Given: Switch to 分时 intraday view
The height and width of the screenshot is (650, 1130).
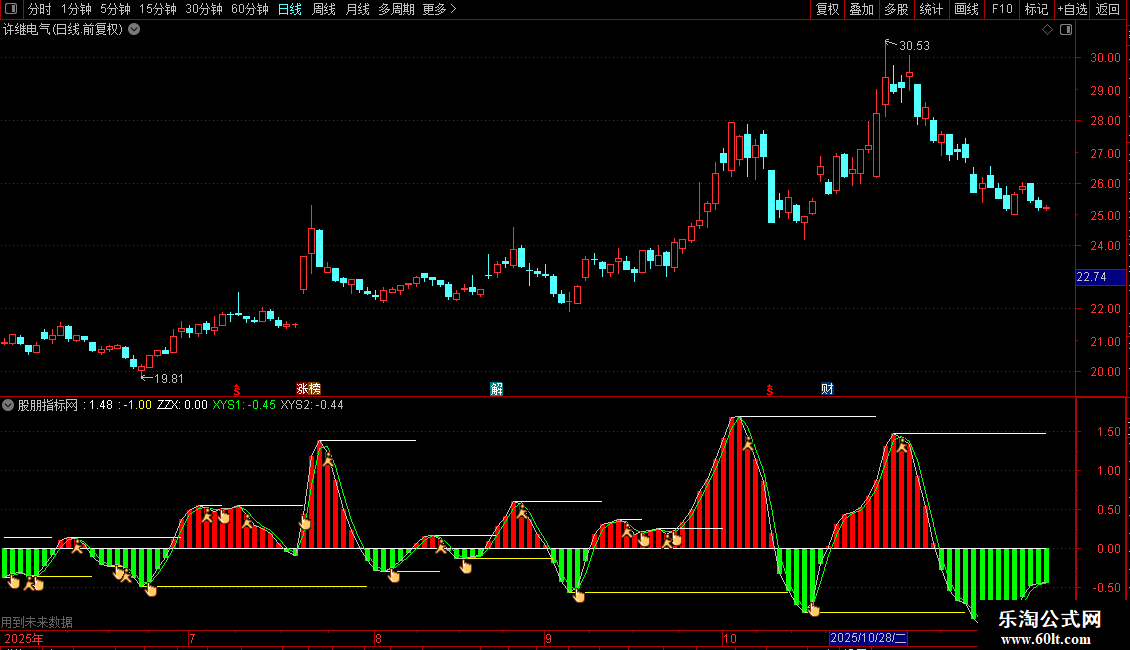Looking at the screenshot, I should click(x=40, y=9).
